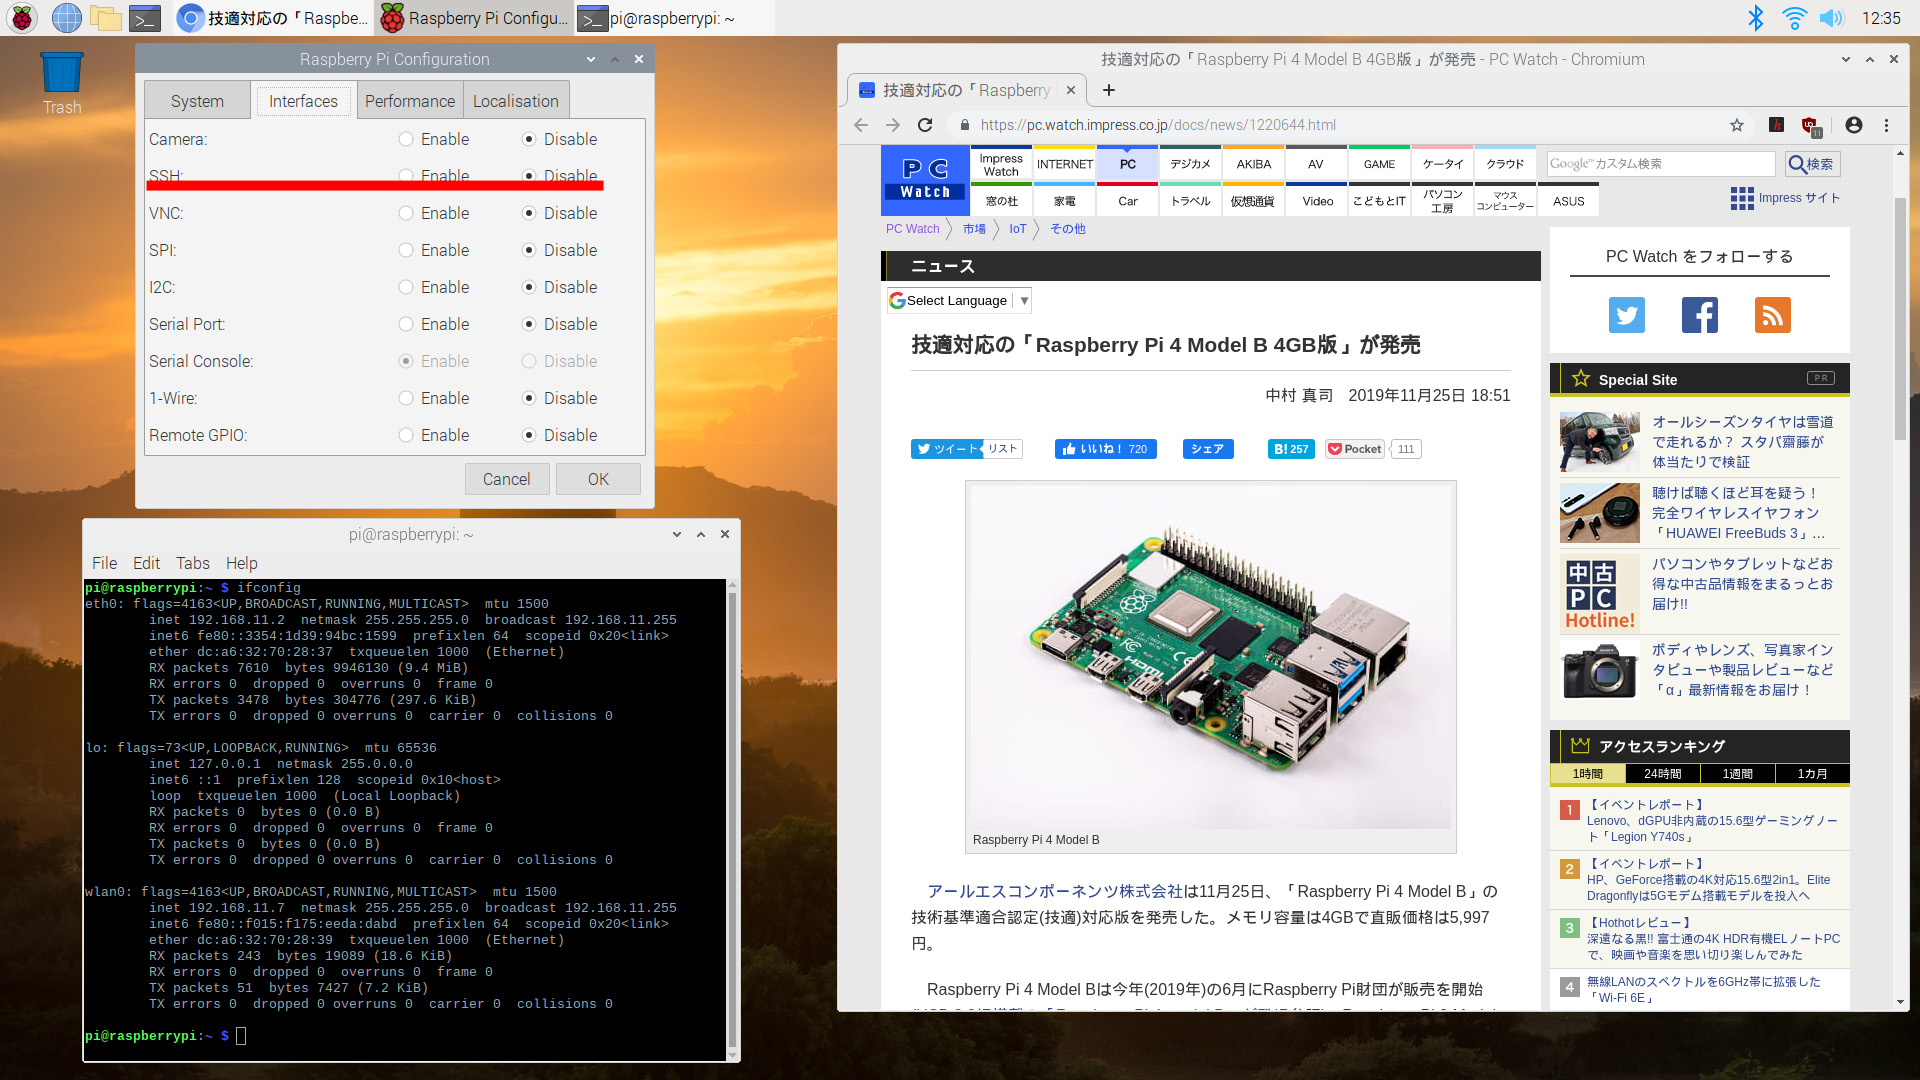Select Enable for Remote GPIO
The height and width of the screenshot is (1080, 1920).
click(x=406, y=435)
